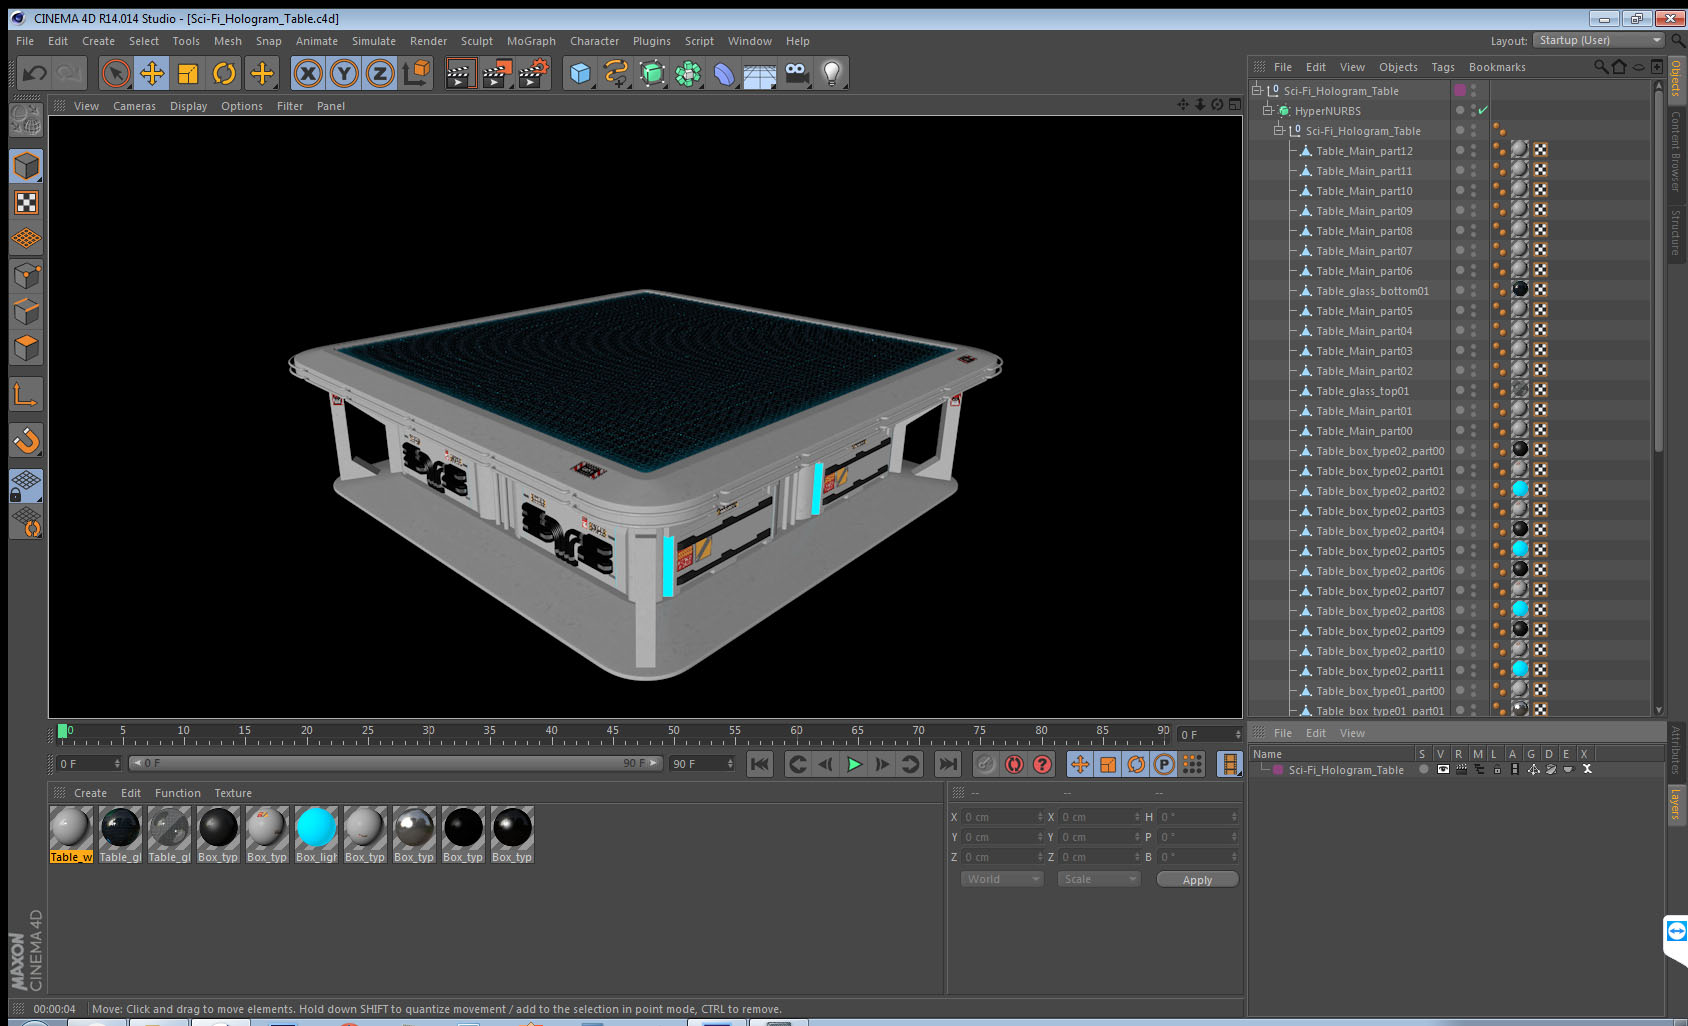Open Render Settings
This screenshot has height=1026, width=1688.
pyautogui.click(x=534, y=73)
